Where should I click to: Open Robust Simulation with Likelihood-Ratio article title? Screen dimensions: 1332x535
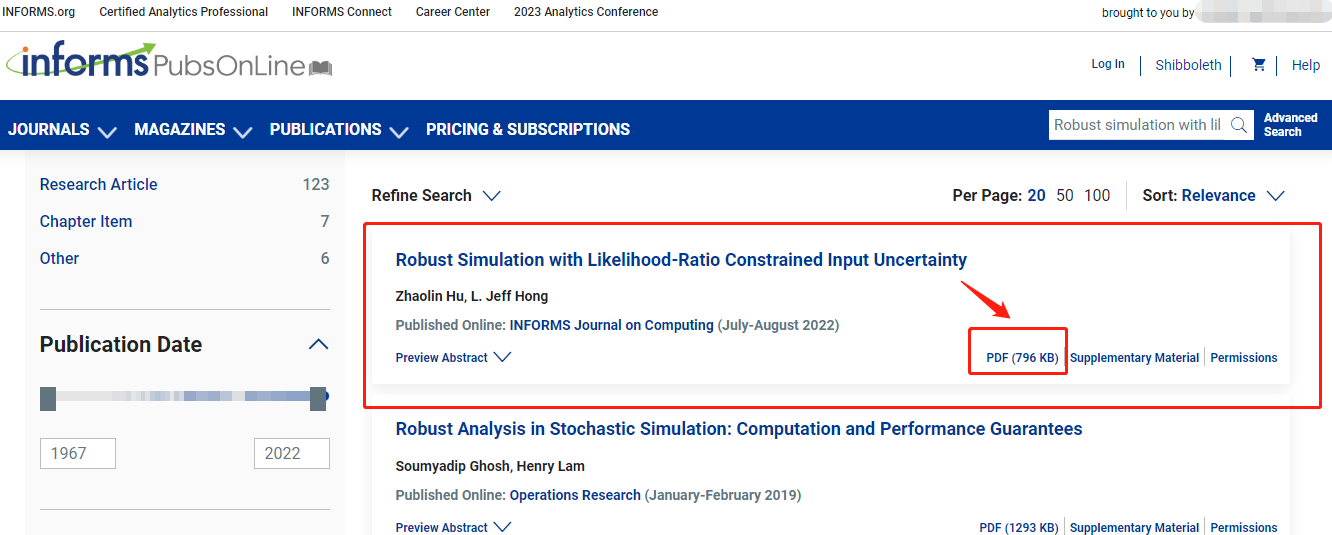point(681,260)
